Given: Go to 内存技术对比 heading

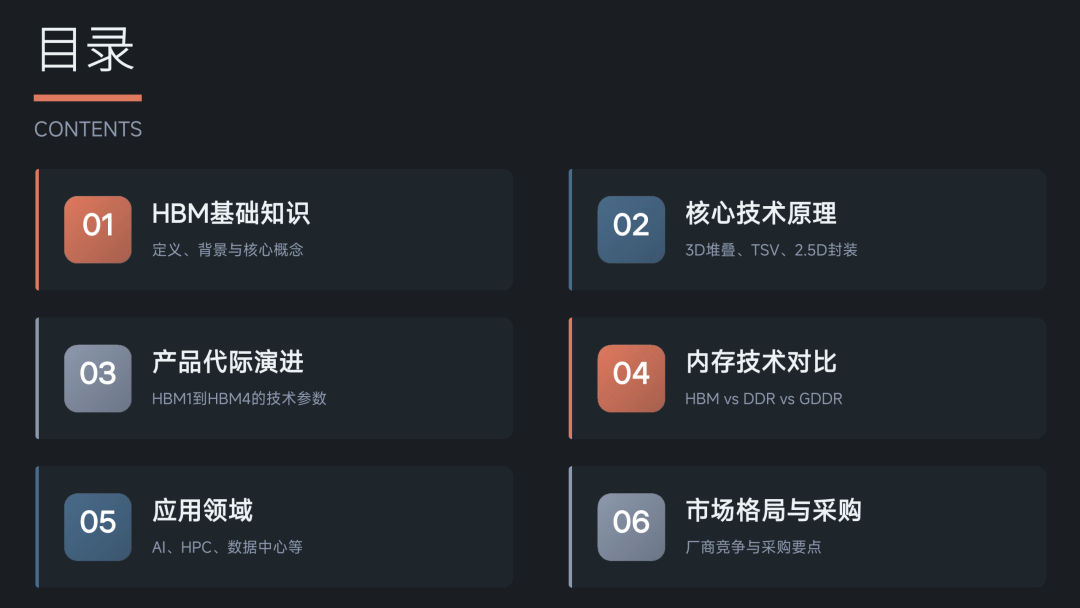Looking at the screenshot, I should click(x=761, y=362).
